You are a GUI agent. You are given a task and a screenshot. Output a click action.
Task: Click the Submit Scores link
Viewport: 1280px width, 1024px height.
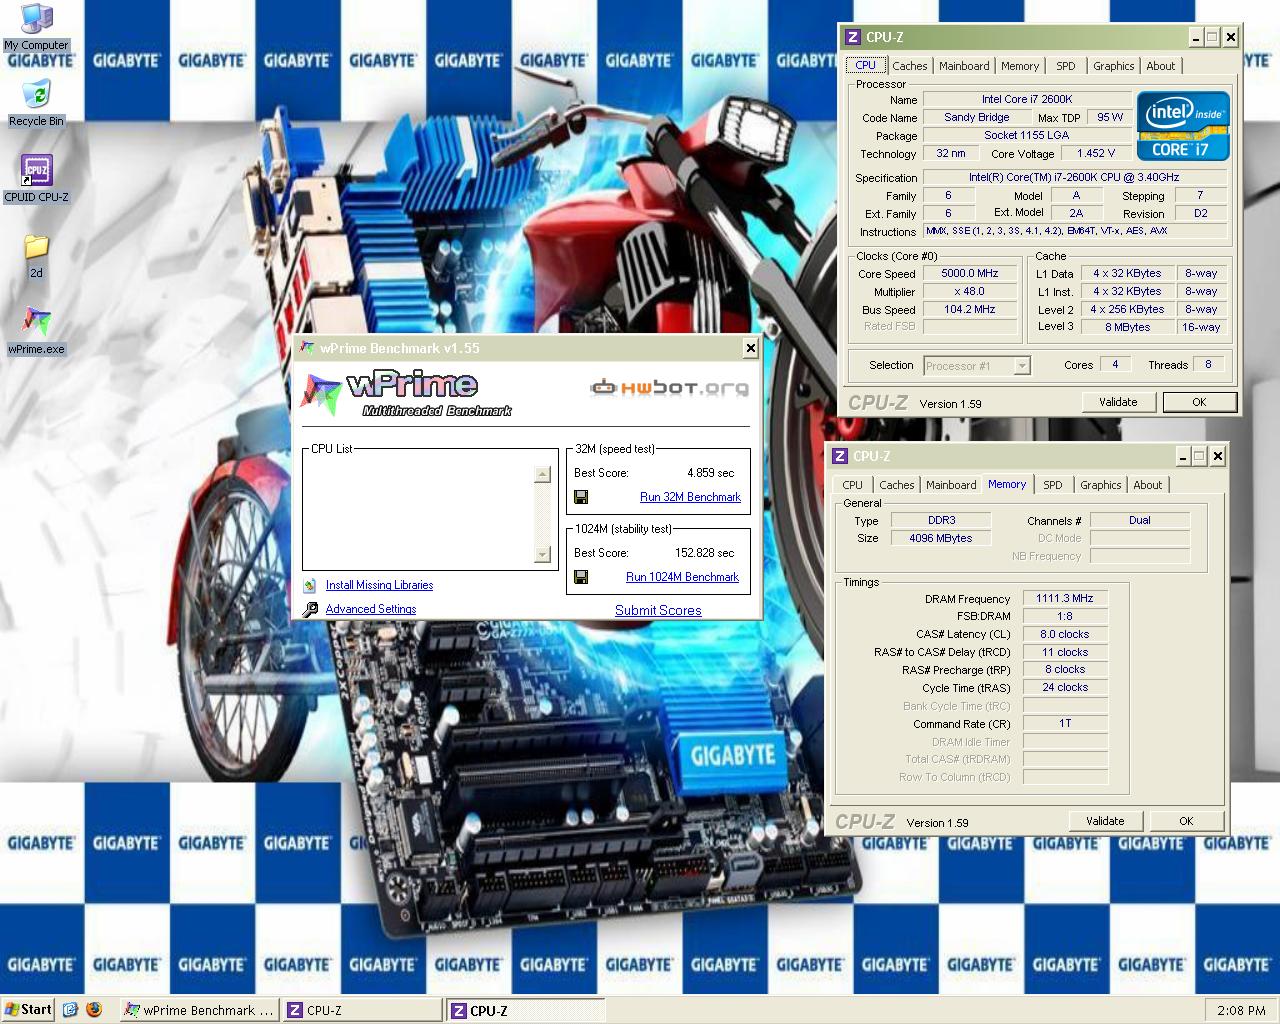tap(658, 610)
